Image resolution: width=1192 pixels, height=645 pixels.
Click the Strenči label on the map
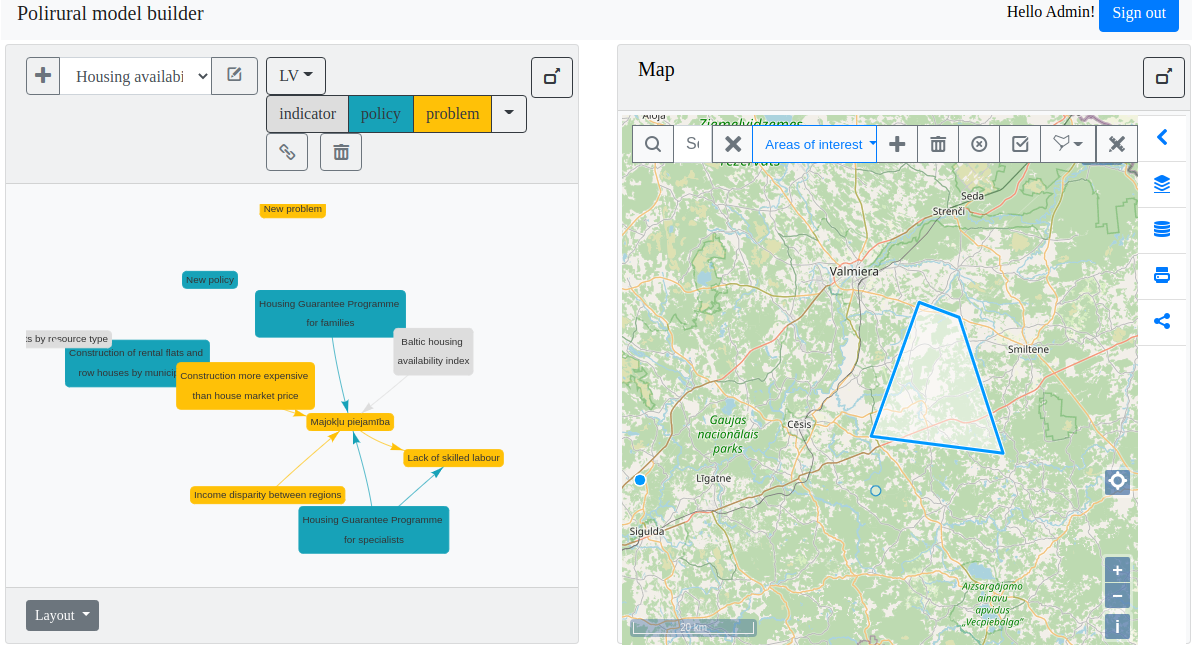pos(949,211)
